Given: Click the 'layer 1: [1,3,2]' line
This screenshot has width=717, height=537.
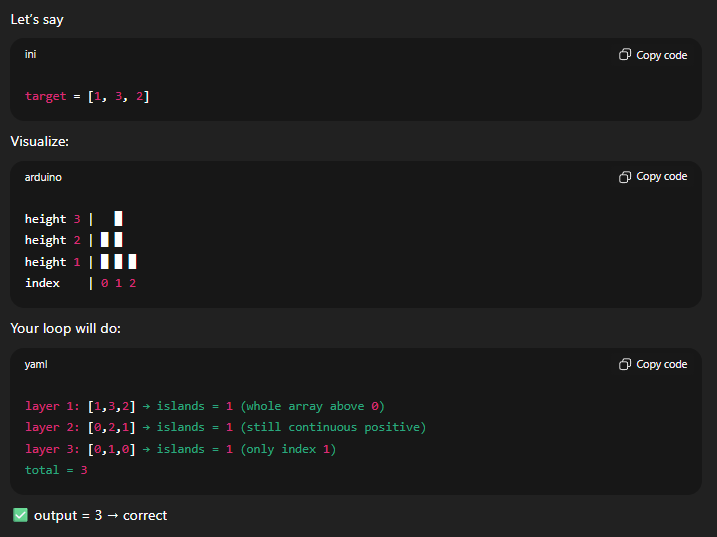Looking at the screenshot, I should pos(205,406).
